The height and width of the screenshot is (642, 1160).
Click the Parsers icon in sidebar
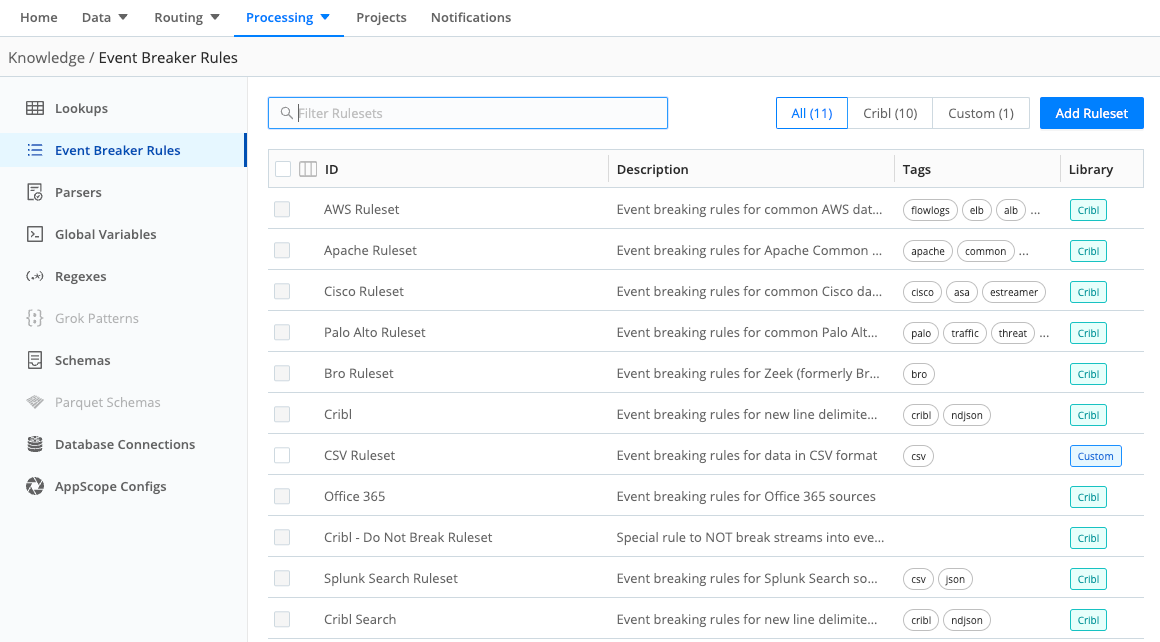(x=35, y=192)
